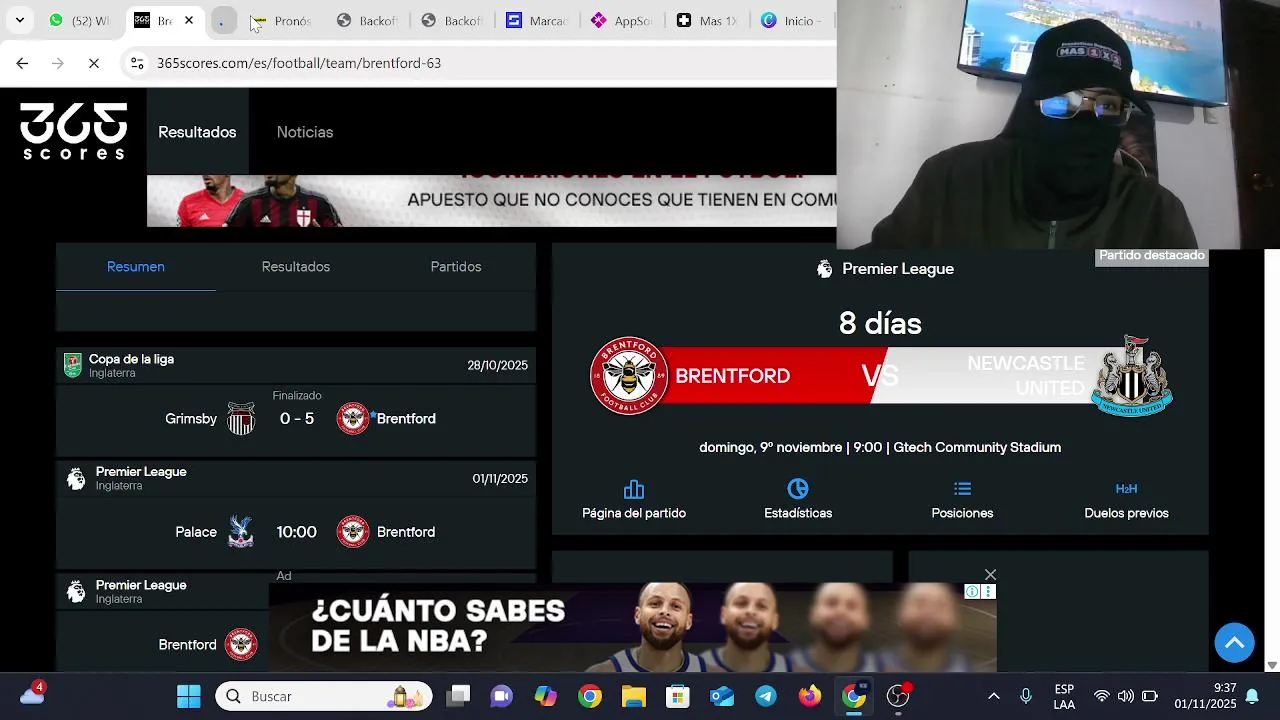The height and width of the screenshot is (720, 1280).
Task: Stop loading the page with the X button
Action: 94,63
